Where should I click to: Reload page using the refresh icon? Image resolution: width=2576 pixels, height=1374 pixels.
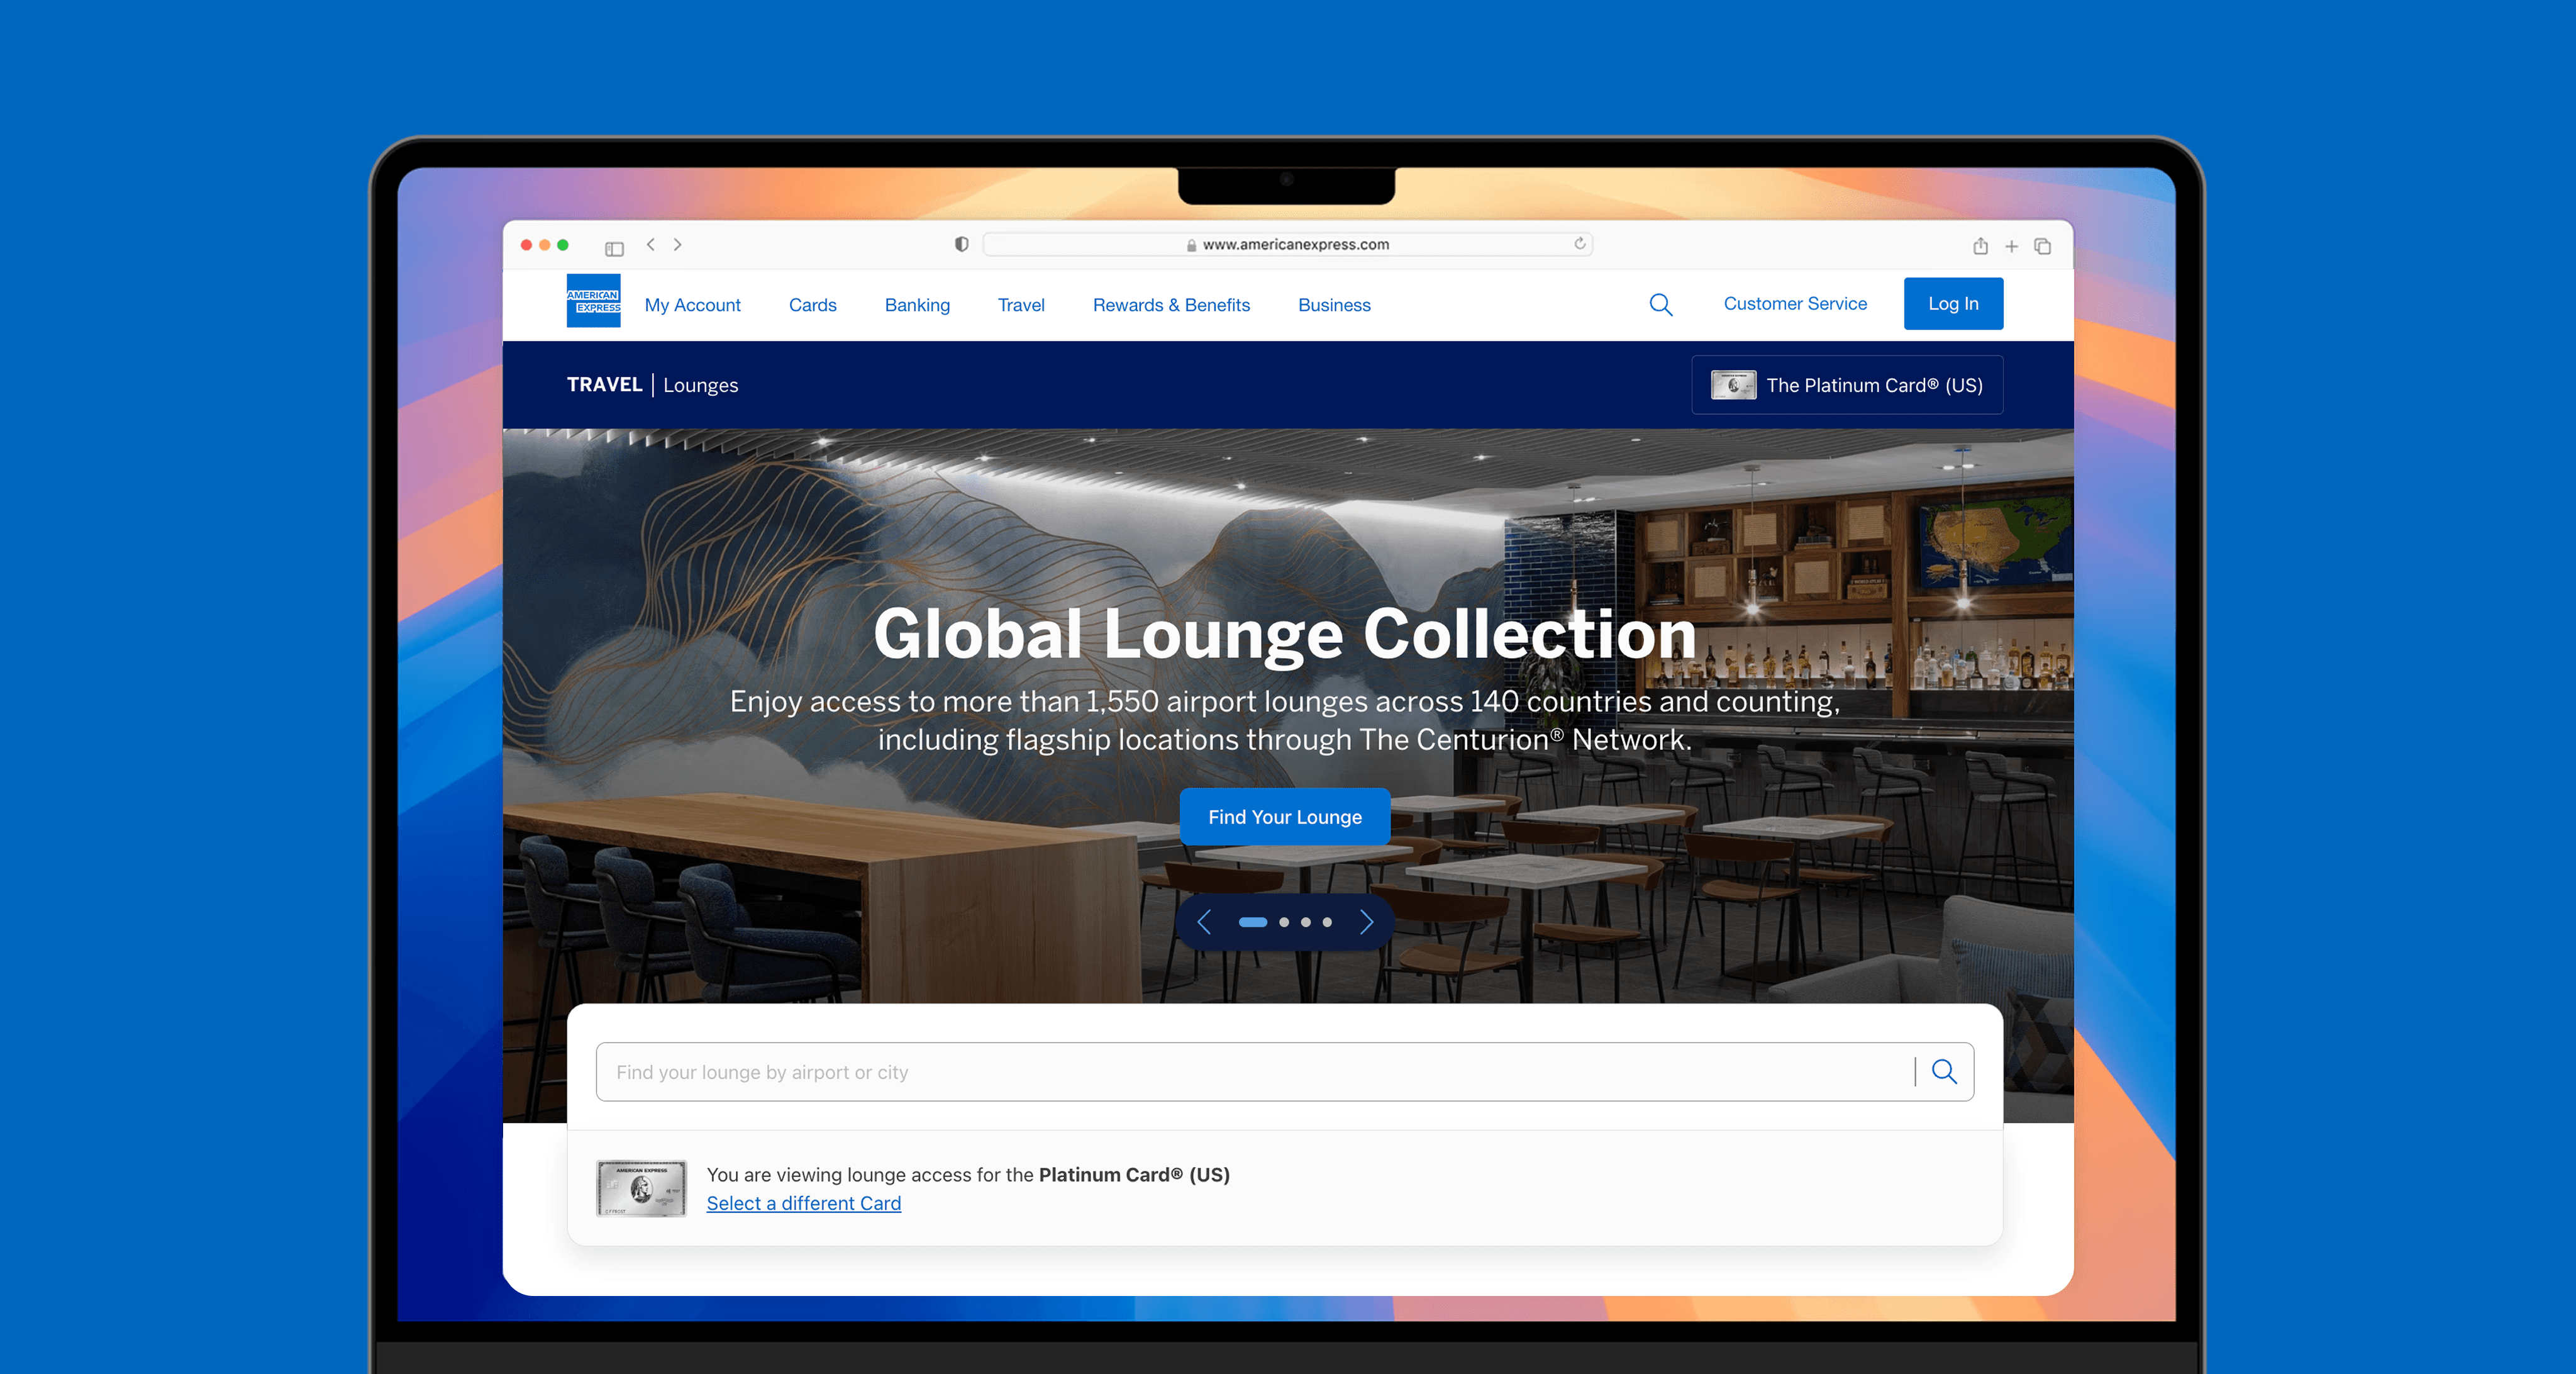click(x=1580, y=244)
